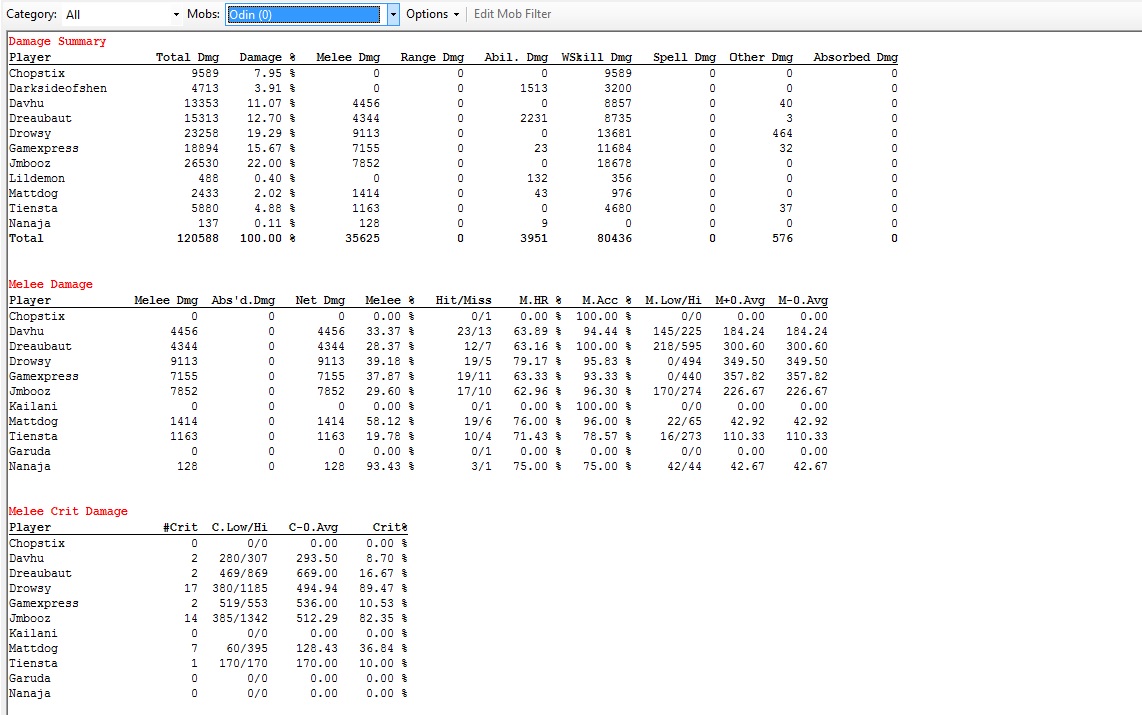Click Lildemon in the Damage Summary table
The width and height of the screenshot is (1142, 715).
(36, 179)
